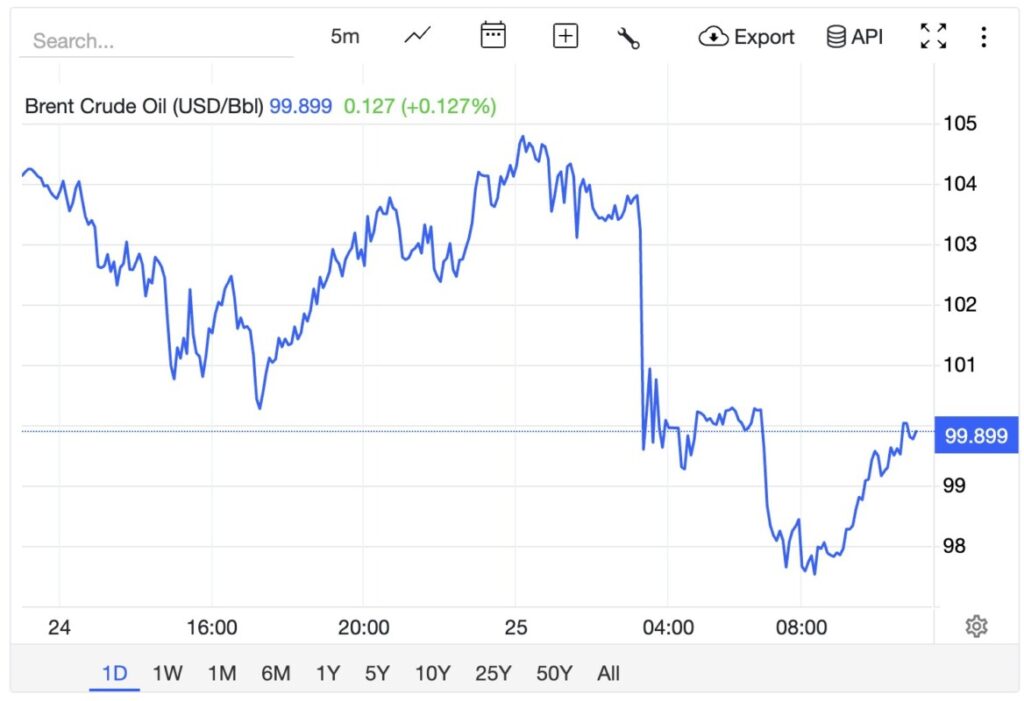Enter fullscreen mode with the expand icon
Image resolution: width=1024 pixels, height=701 pixels.
932,35
